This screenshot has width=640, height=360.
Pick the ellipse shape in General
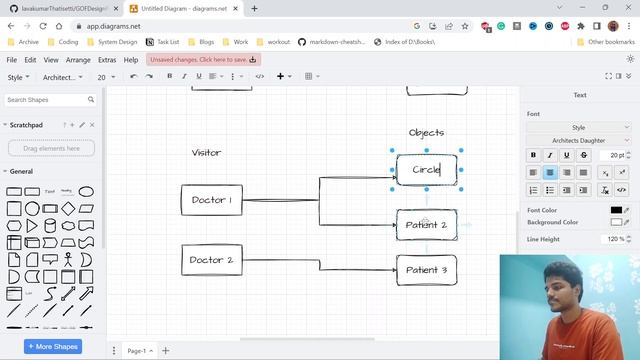(x=86, y=191)
